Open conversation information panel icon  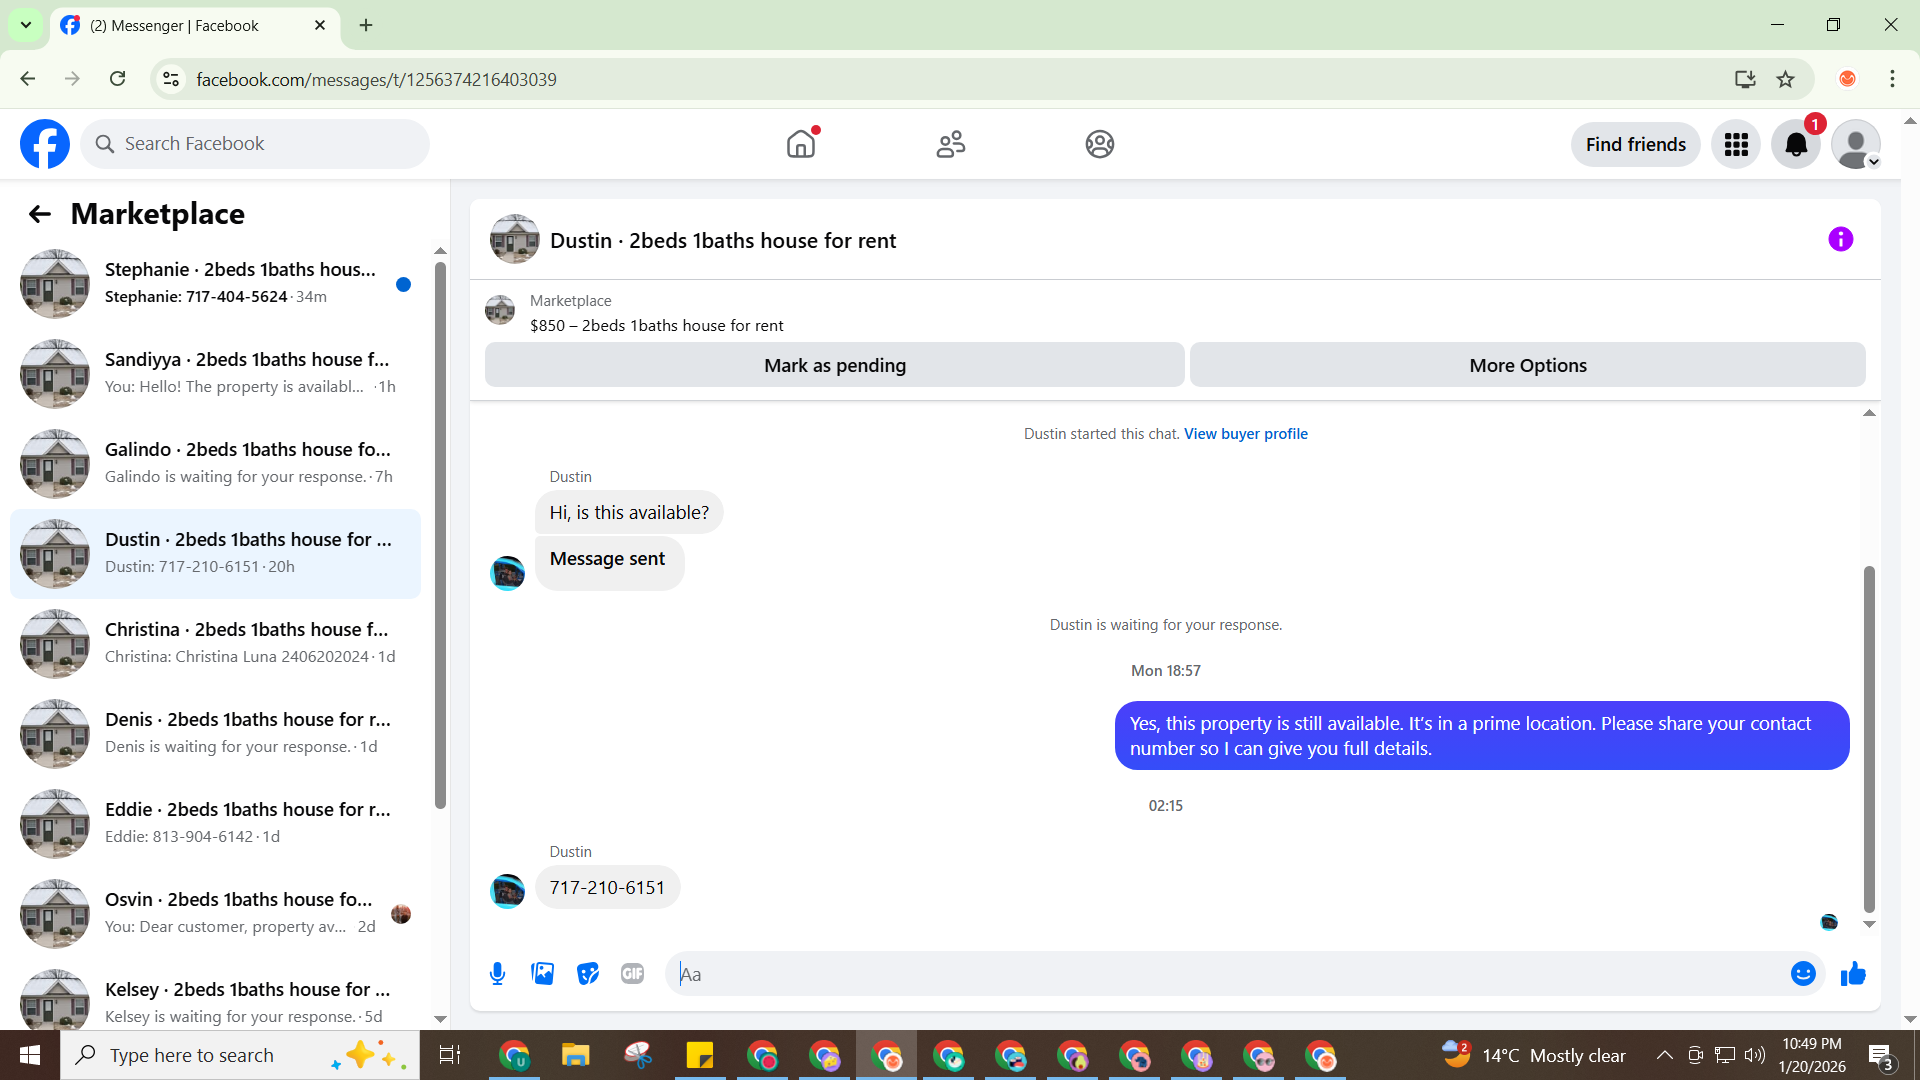pos(1840,240)
